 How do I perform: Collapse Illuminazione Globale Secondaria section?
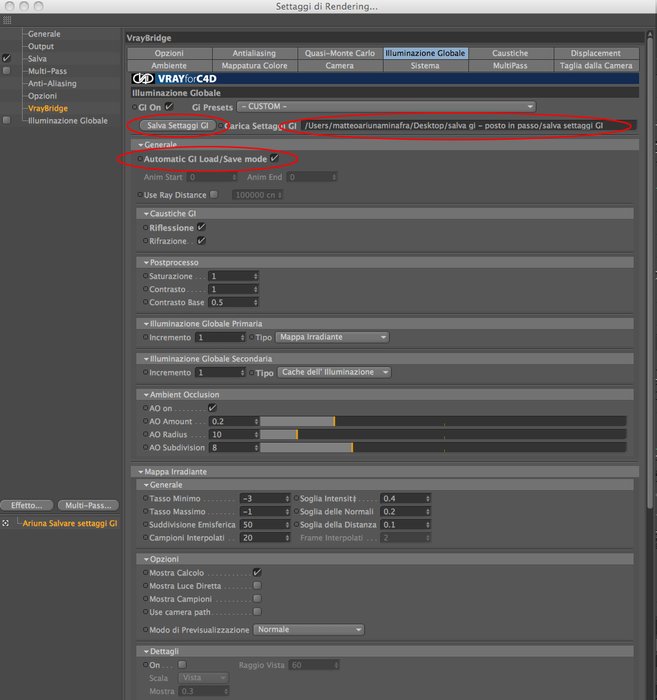point(146,359)
